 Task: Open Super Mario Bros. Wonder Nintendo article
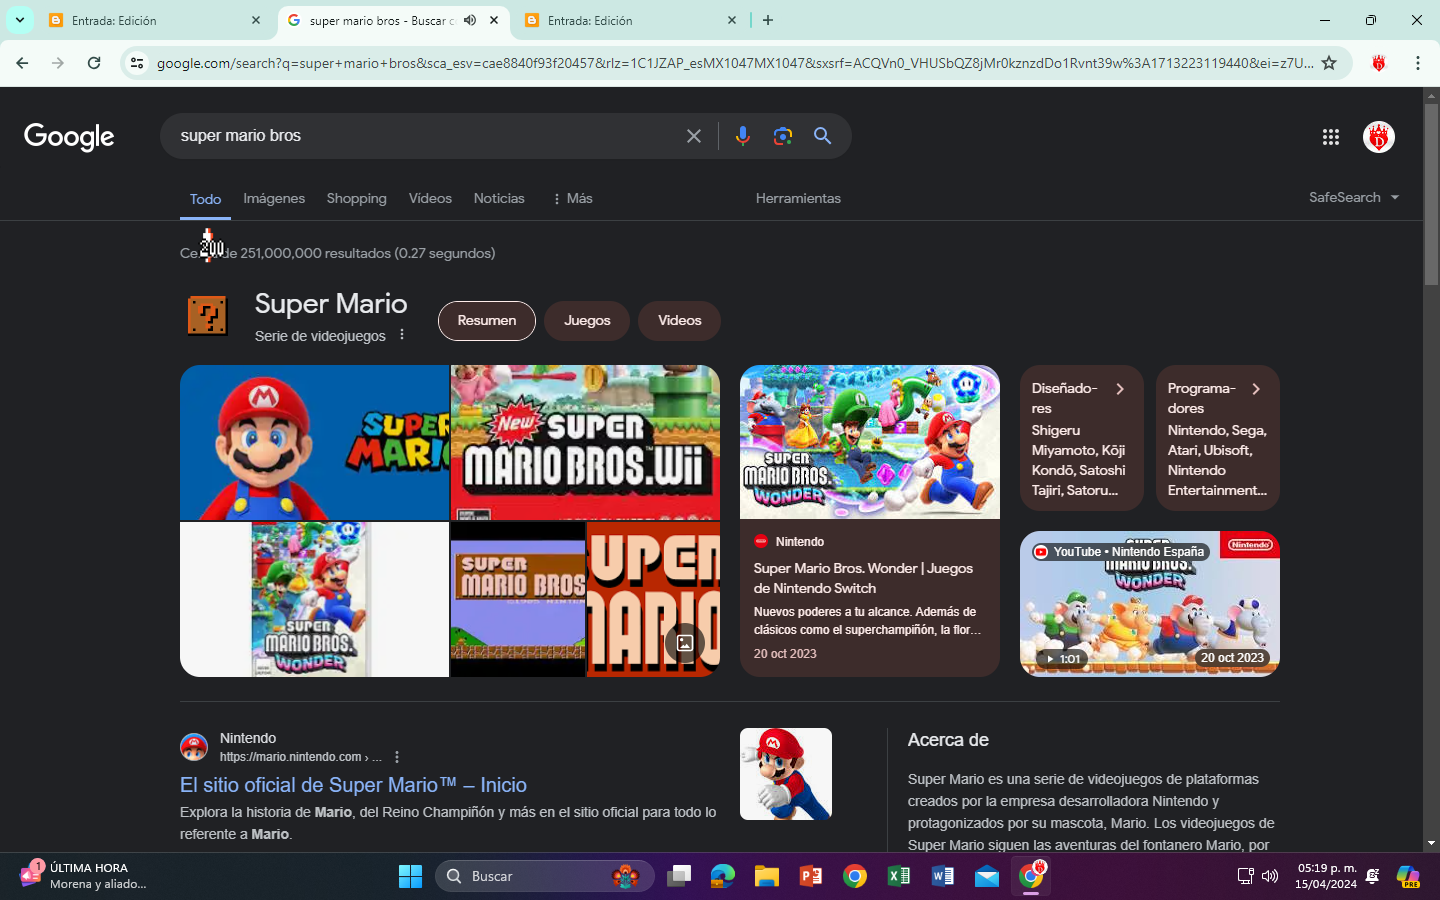(870, 521)
